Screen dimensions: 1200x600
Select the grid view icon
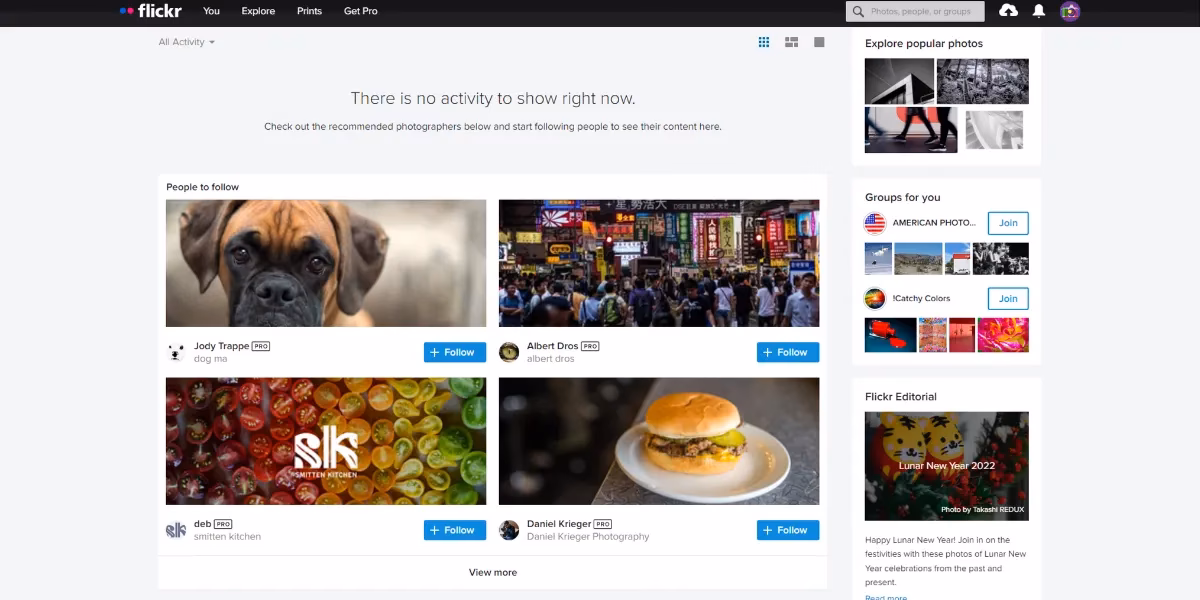[763, 42]
